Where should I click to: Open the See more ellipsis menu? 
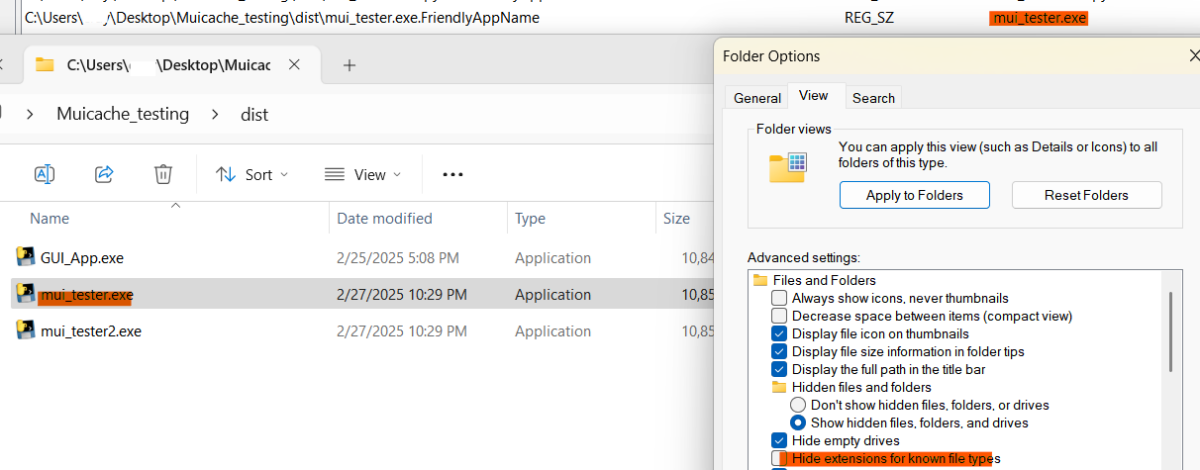[x=452, y=174]
